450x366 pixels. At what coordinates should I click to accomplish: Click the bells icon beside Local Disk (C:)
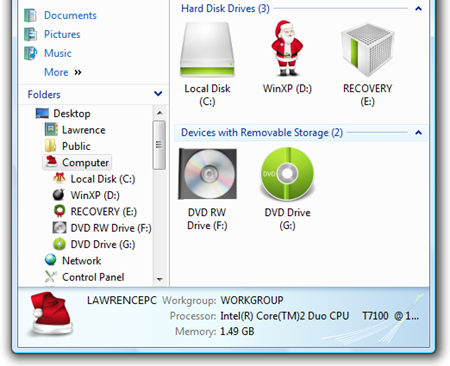tap(59, 178)
